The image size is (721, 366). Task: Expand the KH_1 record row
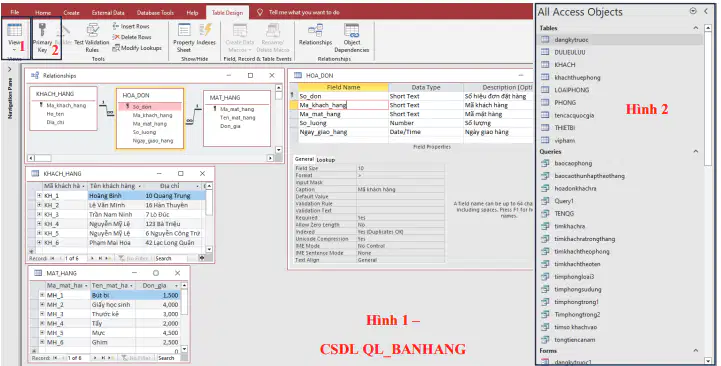tap(40, 195)
